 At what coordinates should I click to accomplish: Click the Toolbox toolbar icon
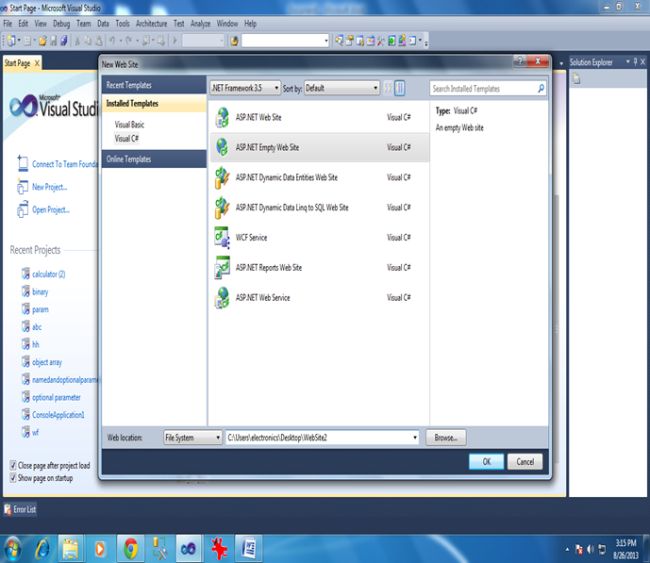[381, 41]
